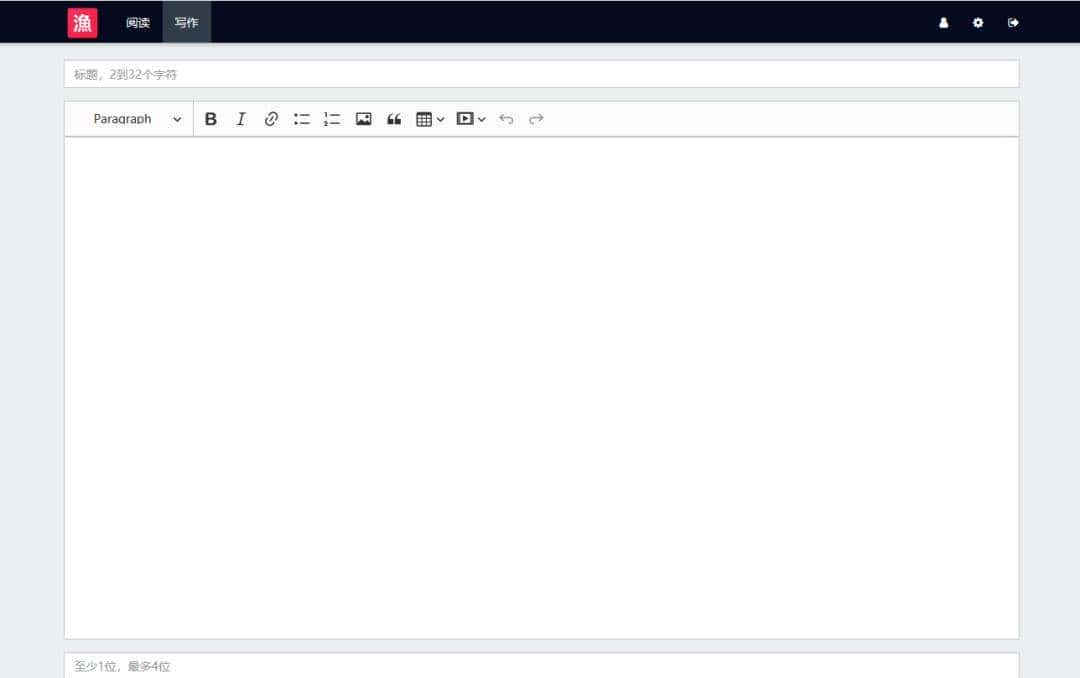Open the settings gear icon
This screenshot has height=678, width=1080.
tap(978, 23)
